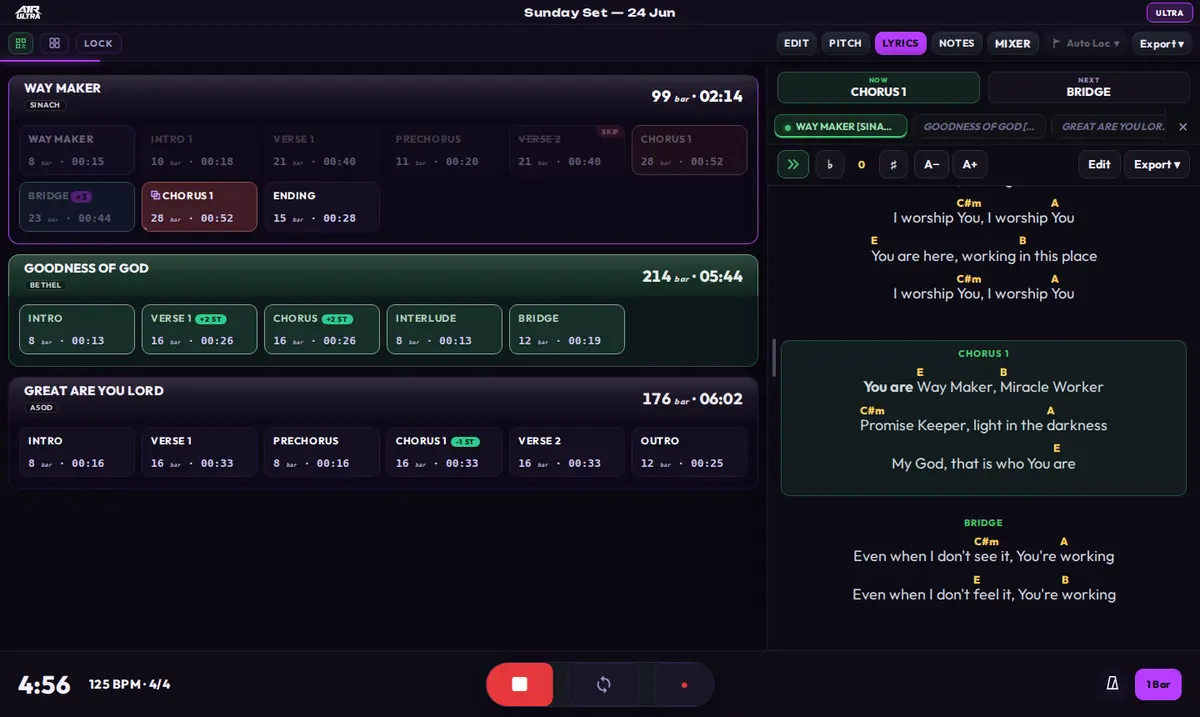Viewport: 1200px width, 717px height.
Task: Switch to the NOTES tab
Action: pos(957,43)
